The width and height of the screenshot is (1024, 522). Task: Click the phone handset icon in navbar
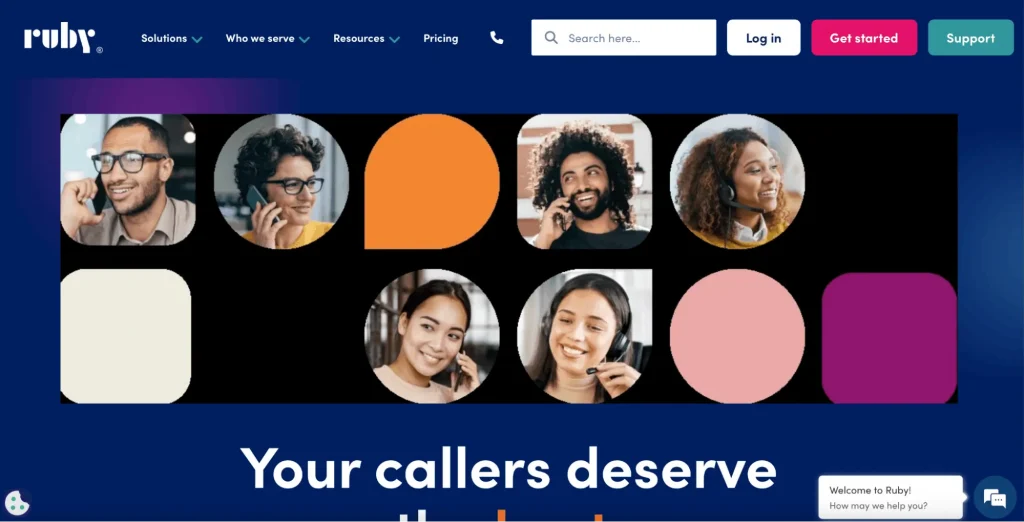pyautogui.click(x=497, y=38)
